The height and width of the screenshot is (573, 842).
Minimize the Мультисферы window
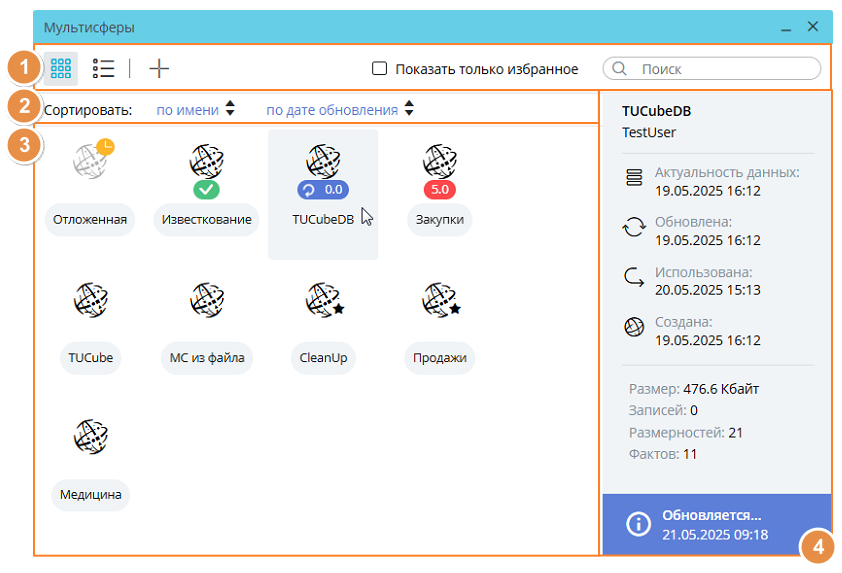pos(787,27)
